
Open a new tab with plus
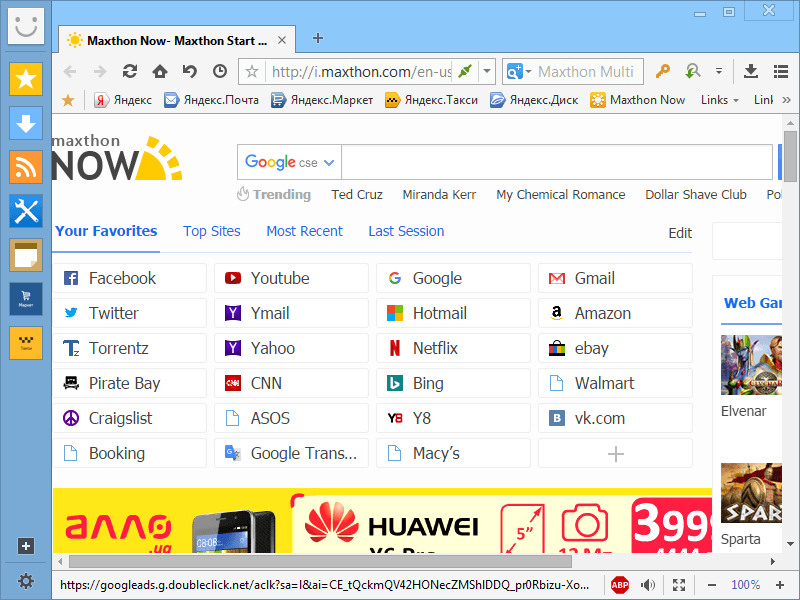click(x=317, y=38)
